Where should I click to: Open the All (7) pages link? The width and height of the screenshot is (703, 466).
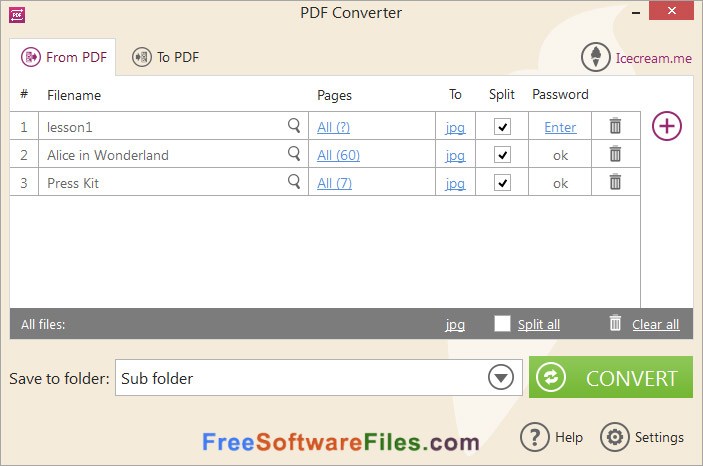pyautogui.click(x=334, y=183)
